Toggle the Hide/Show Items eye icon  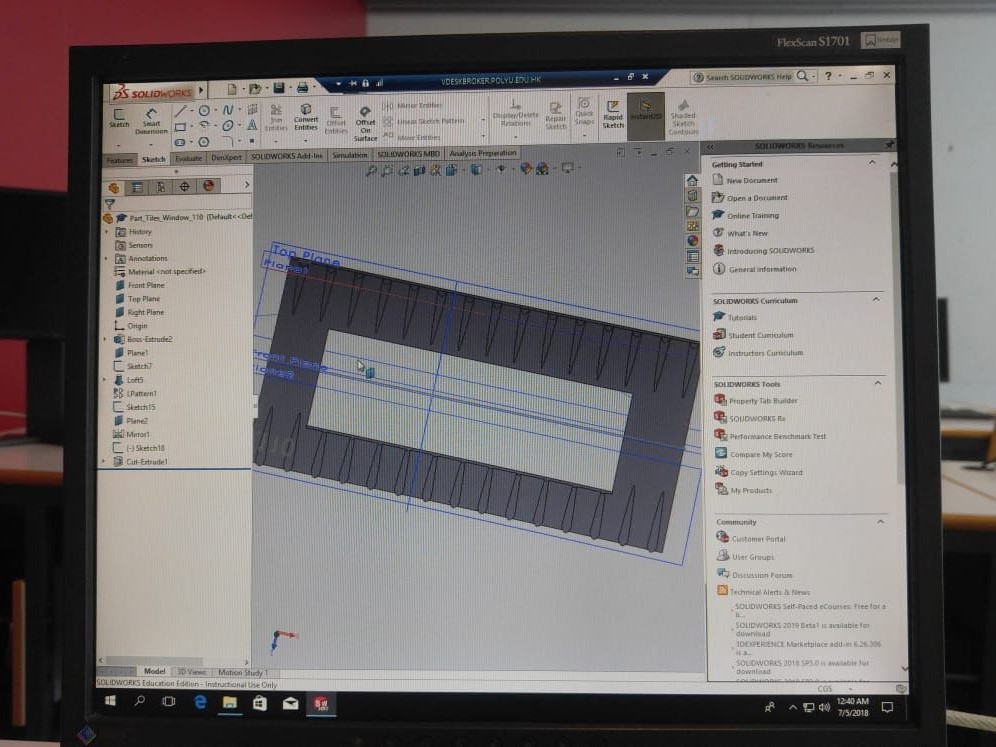click(501, 169)
